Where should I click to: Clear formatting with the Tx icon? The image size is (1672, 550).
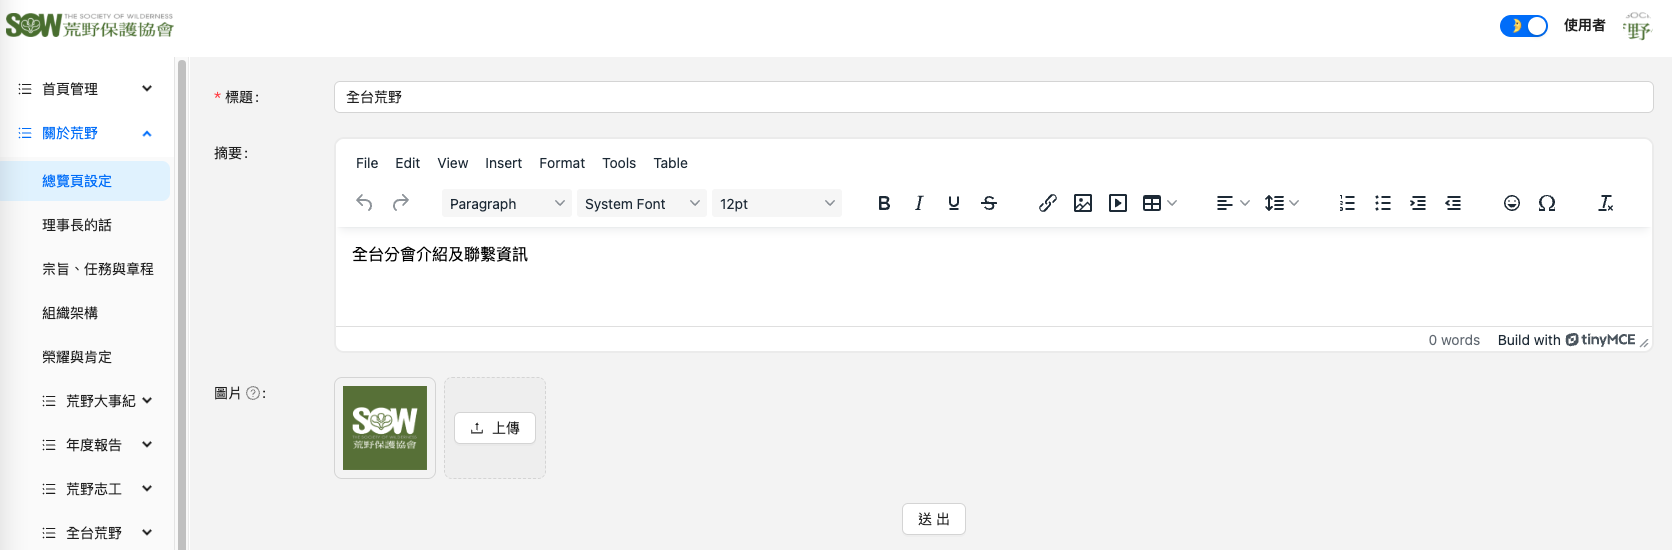coord(1606,203)
